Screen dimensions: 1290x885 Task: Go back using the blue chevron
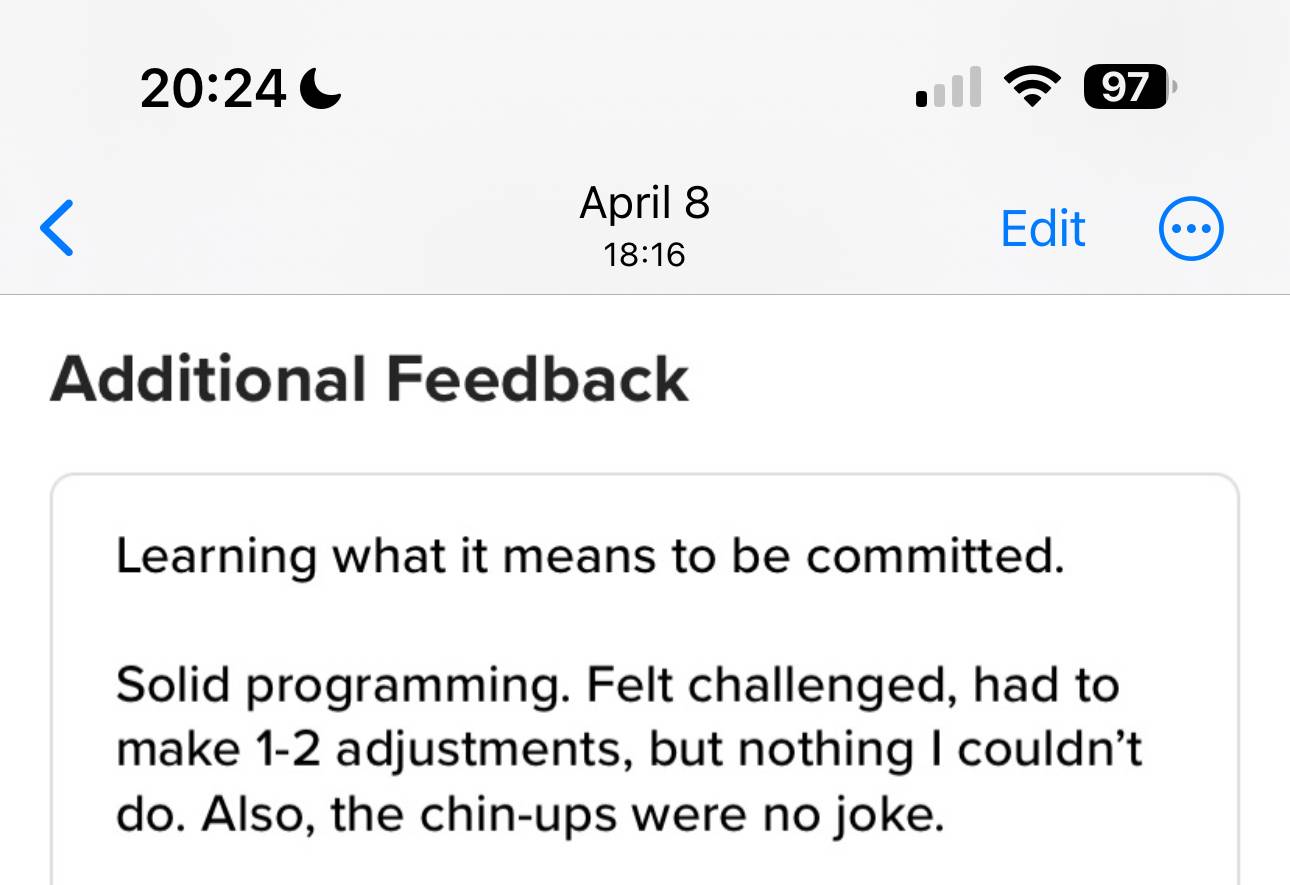[57, 228]
